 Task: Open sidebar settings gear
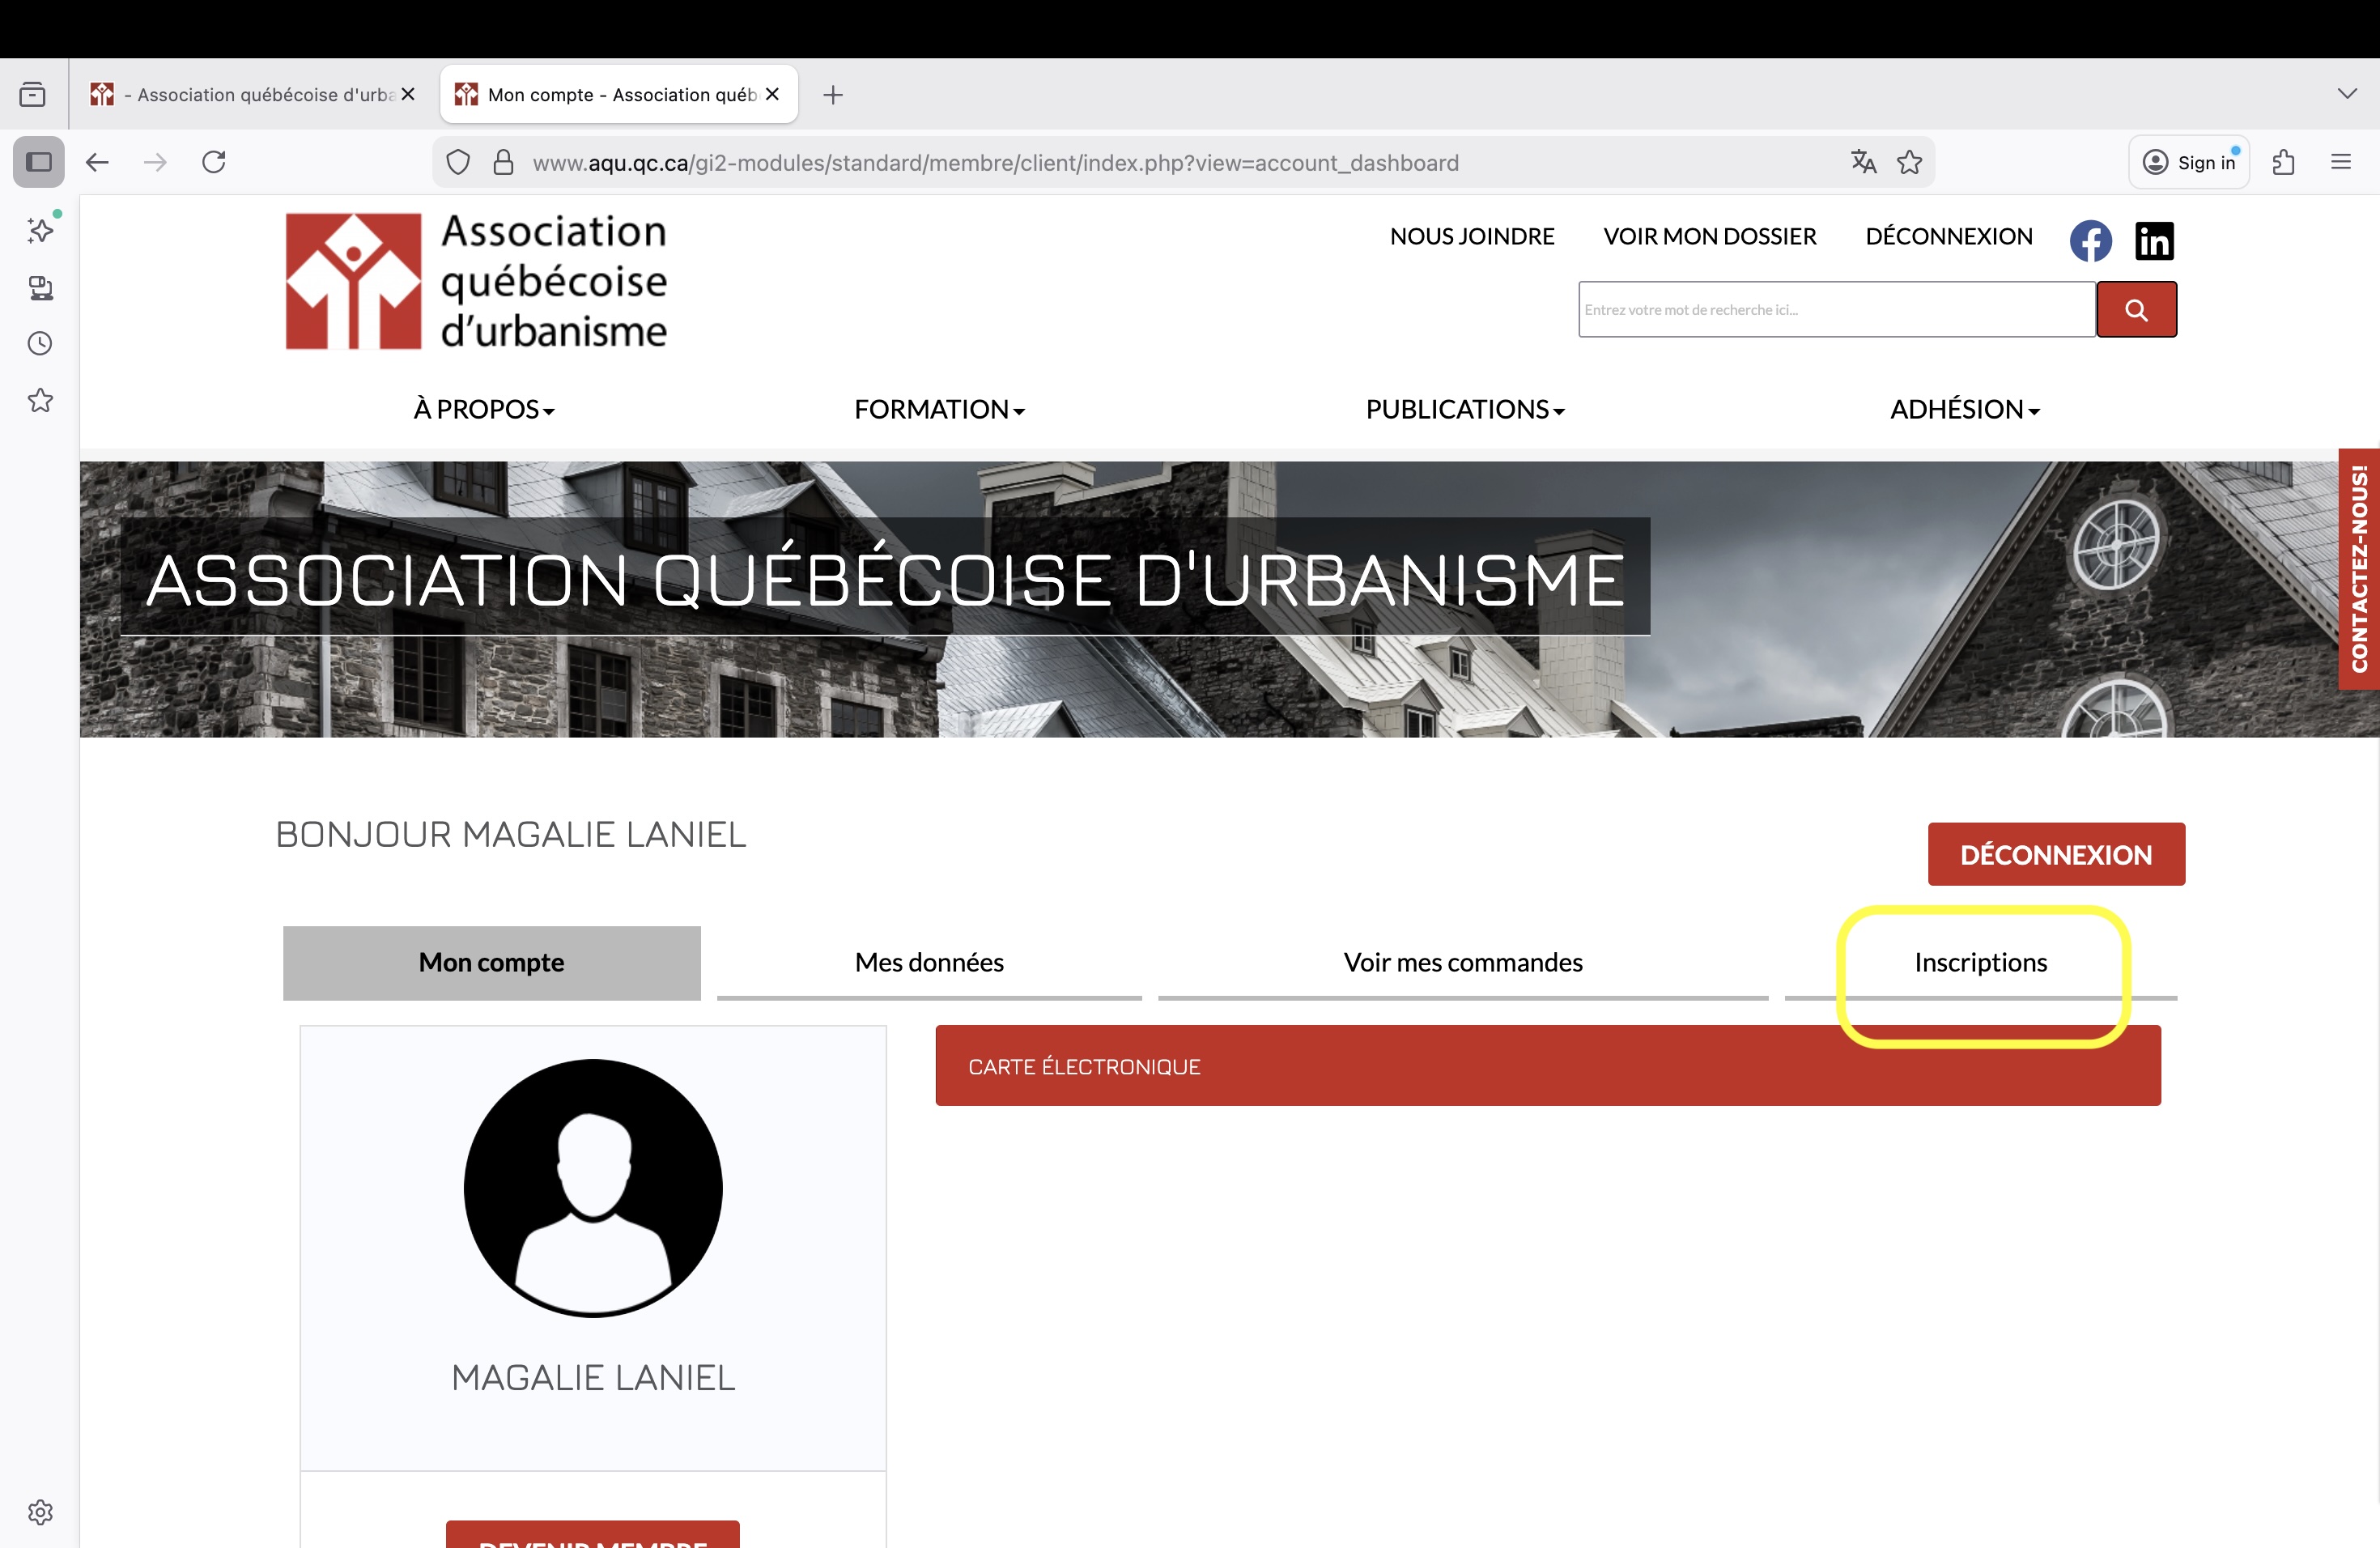click(x=40, y=1511)
